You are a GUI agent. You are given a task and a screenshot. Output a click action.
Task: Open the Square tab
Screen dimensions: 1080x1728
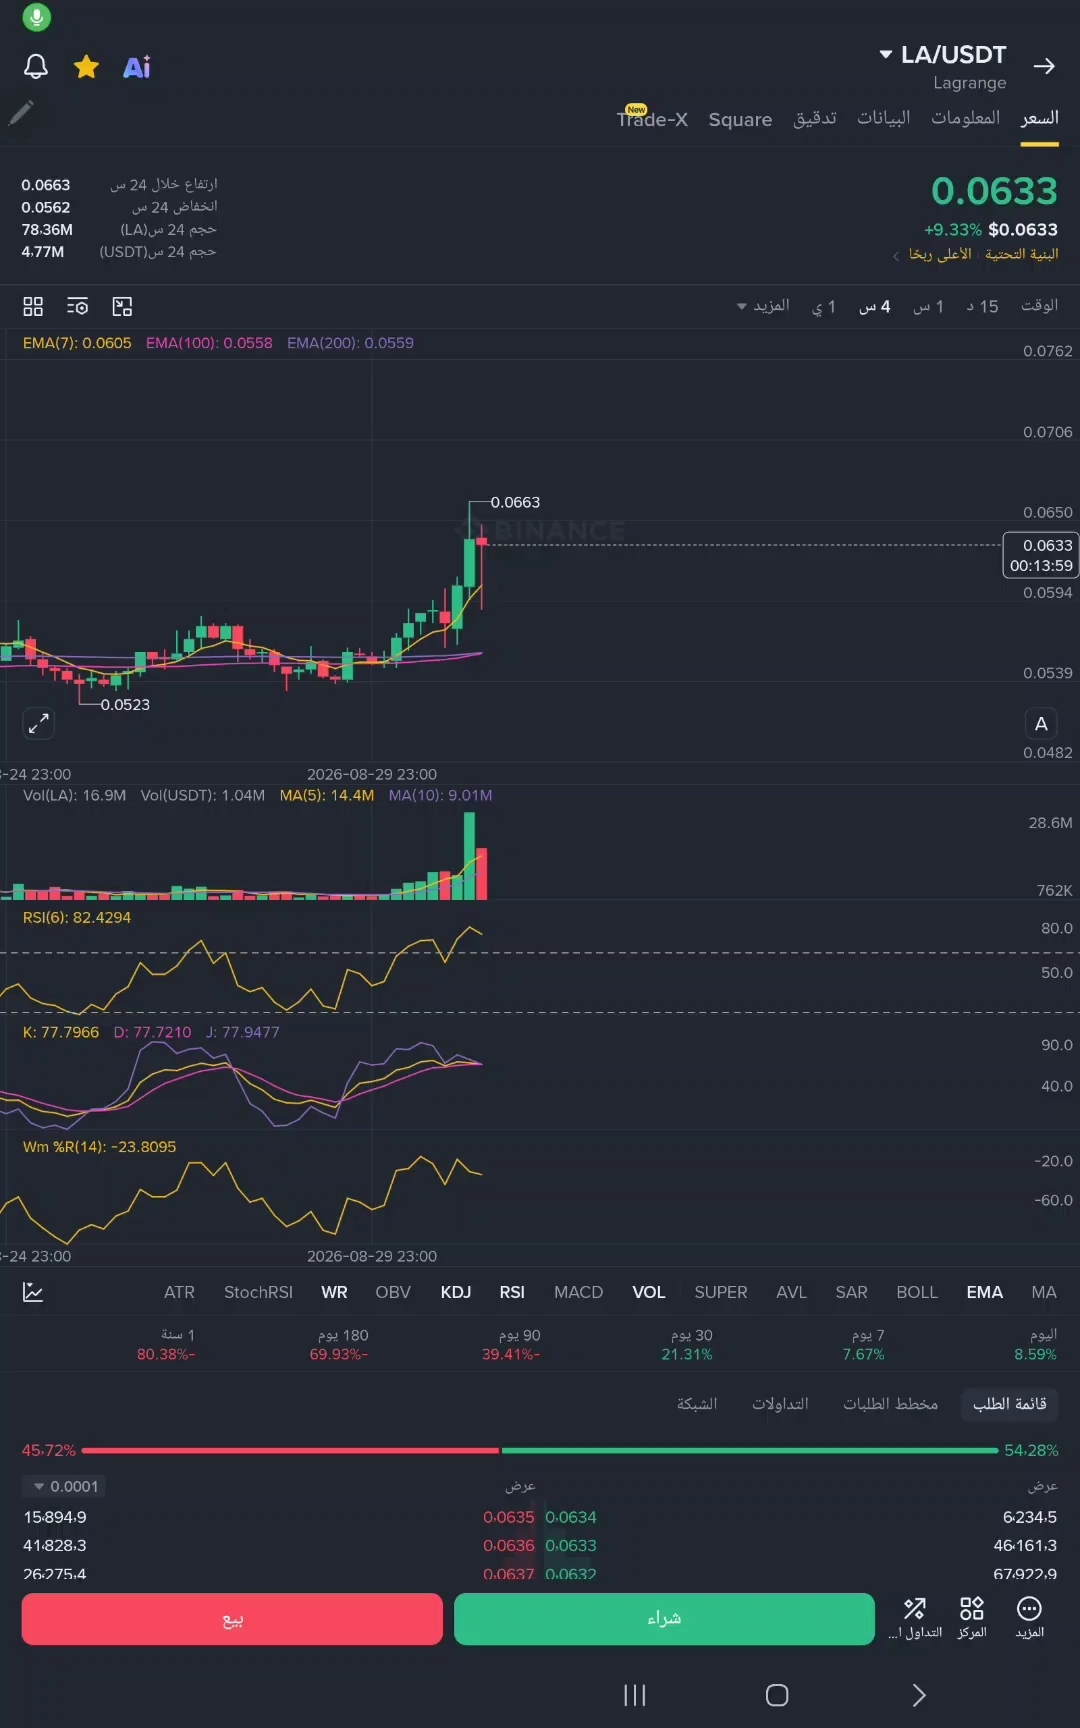coord(740,119)
